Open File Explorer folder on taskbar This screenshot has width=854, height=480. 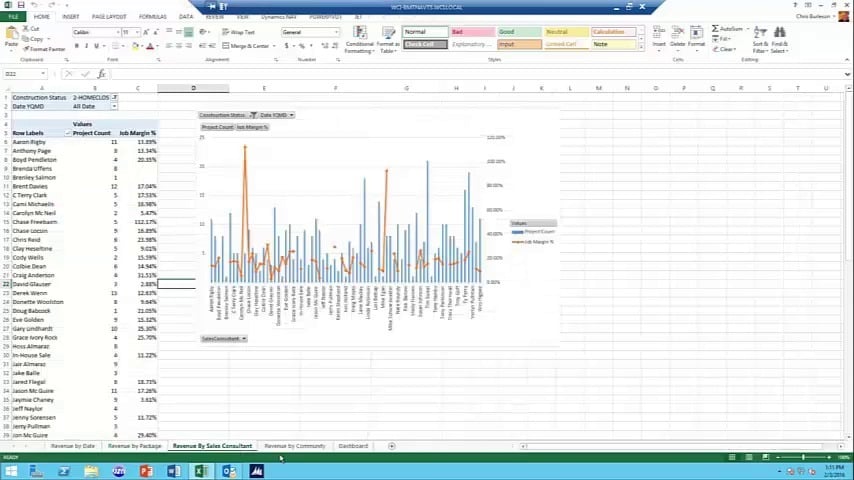coord(91,471)
